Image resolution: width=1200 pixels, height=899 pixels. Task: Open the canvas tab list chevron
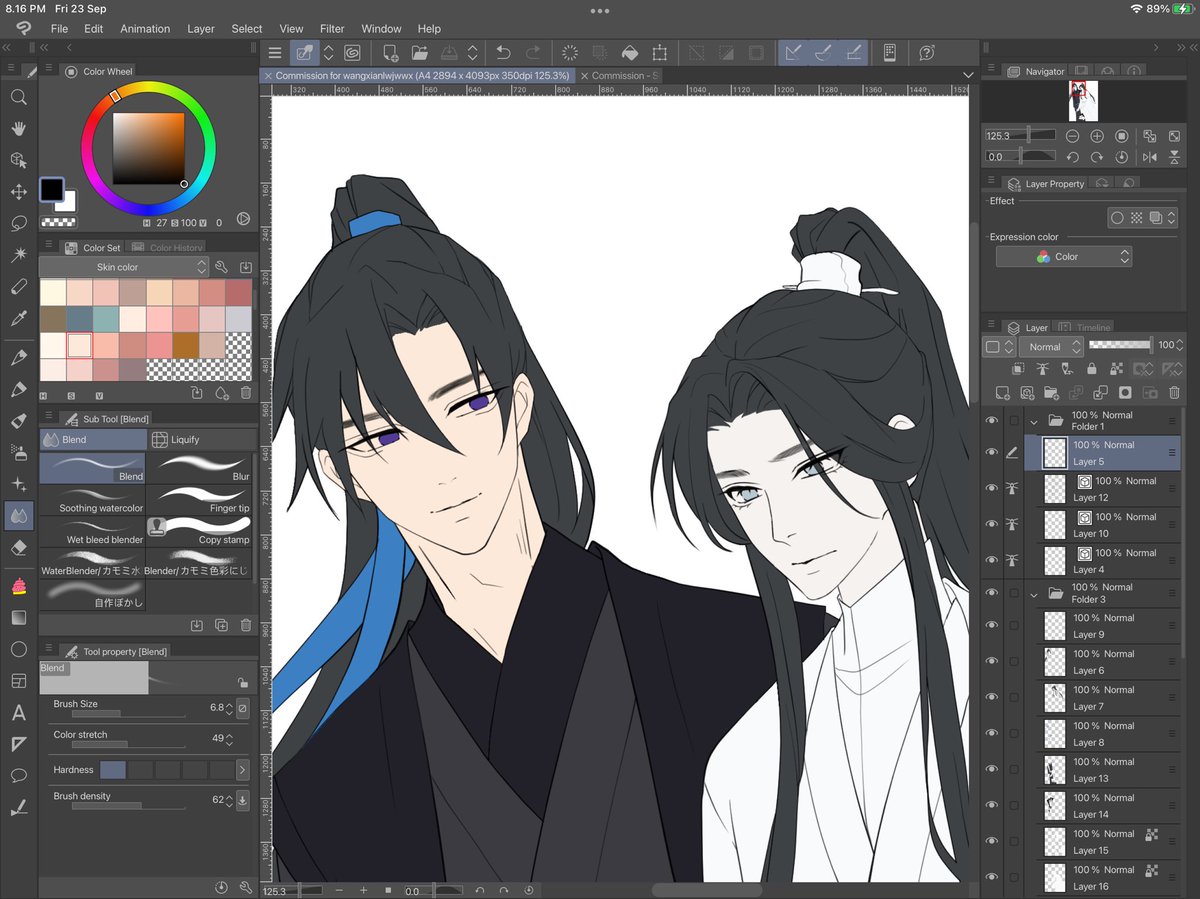click(968, 75)
